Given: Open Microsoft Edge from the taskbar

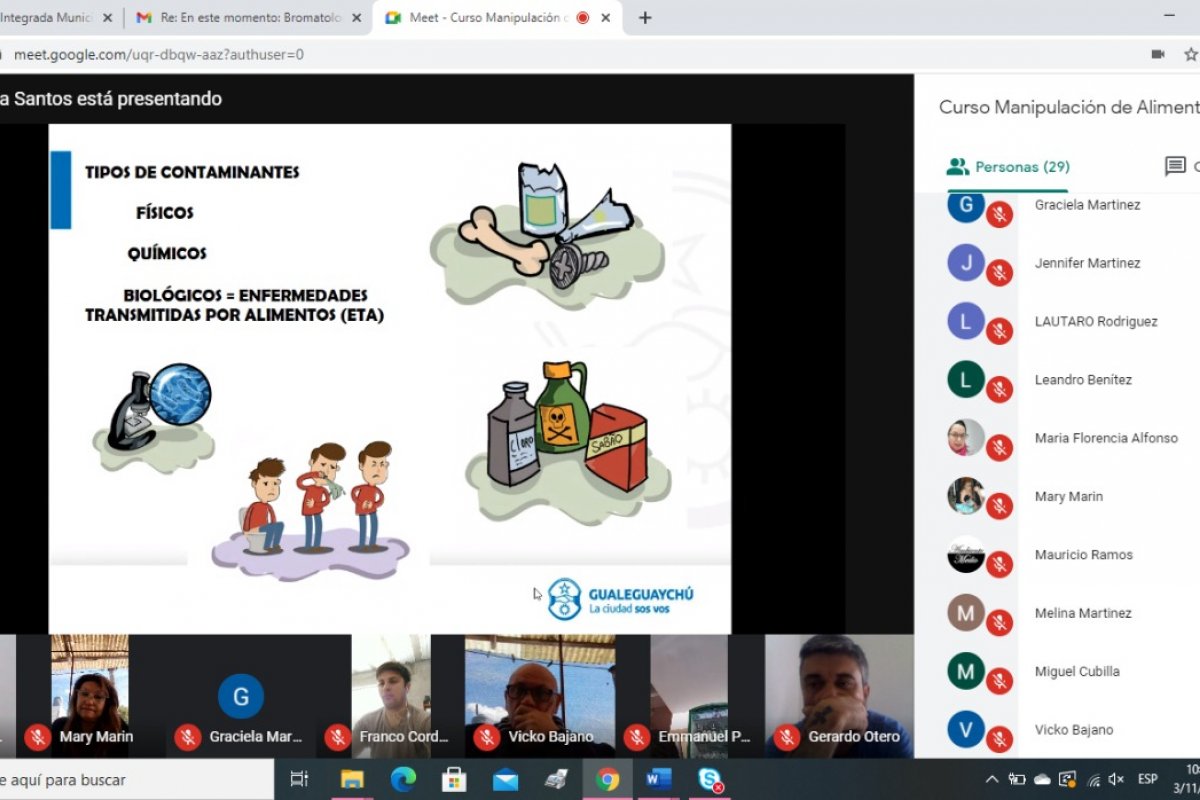Looking at the screenshot, I should [403, 780].
